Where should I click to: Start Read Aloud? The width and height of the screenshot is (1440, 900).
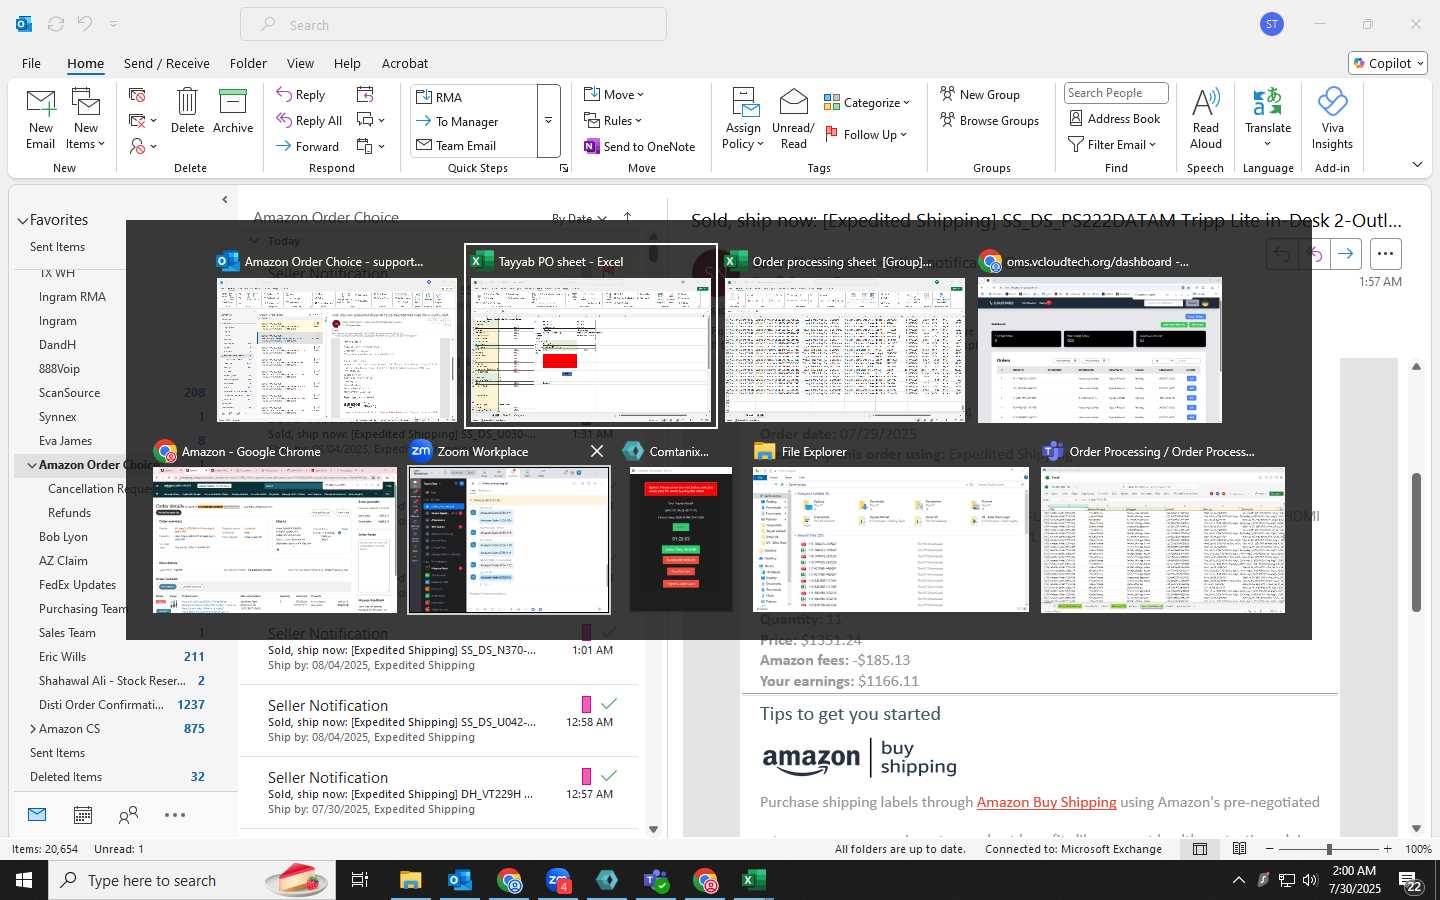click(1206, 118)
